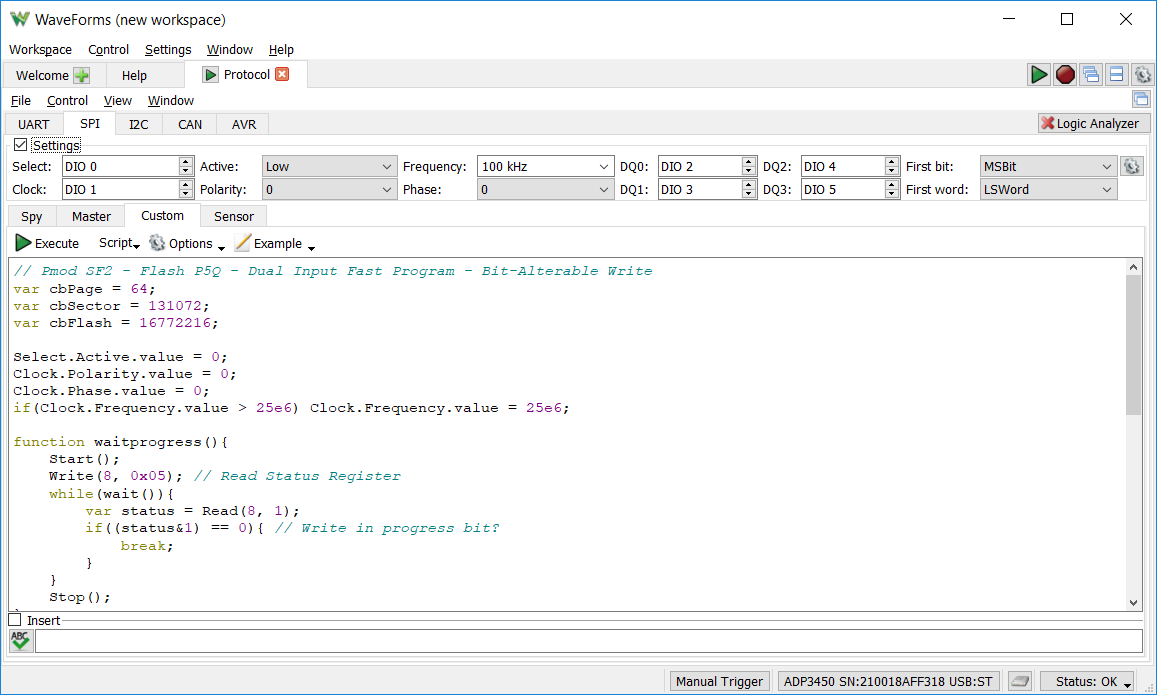
Task: Click the red Stop all instruments icon
Action: [1065, 75]
